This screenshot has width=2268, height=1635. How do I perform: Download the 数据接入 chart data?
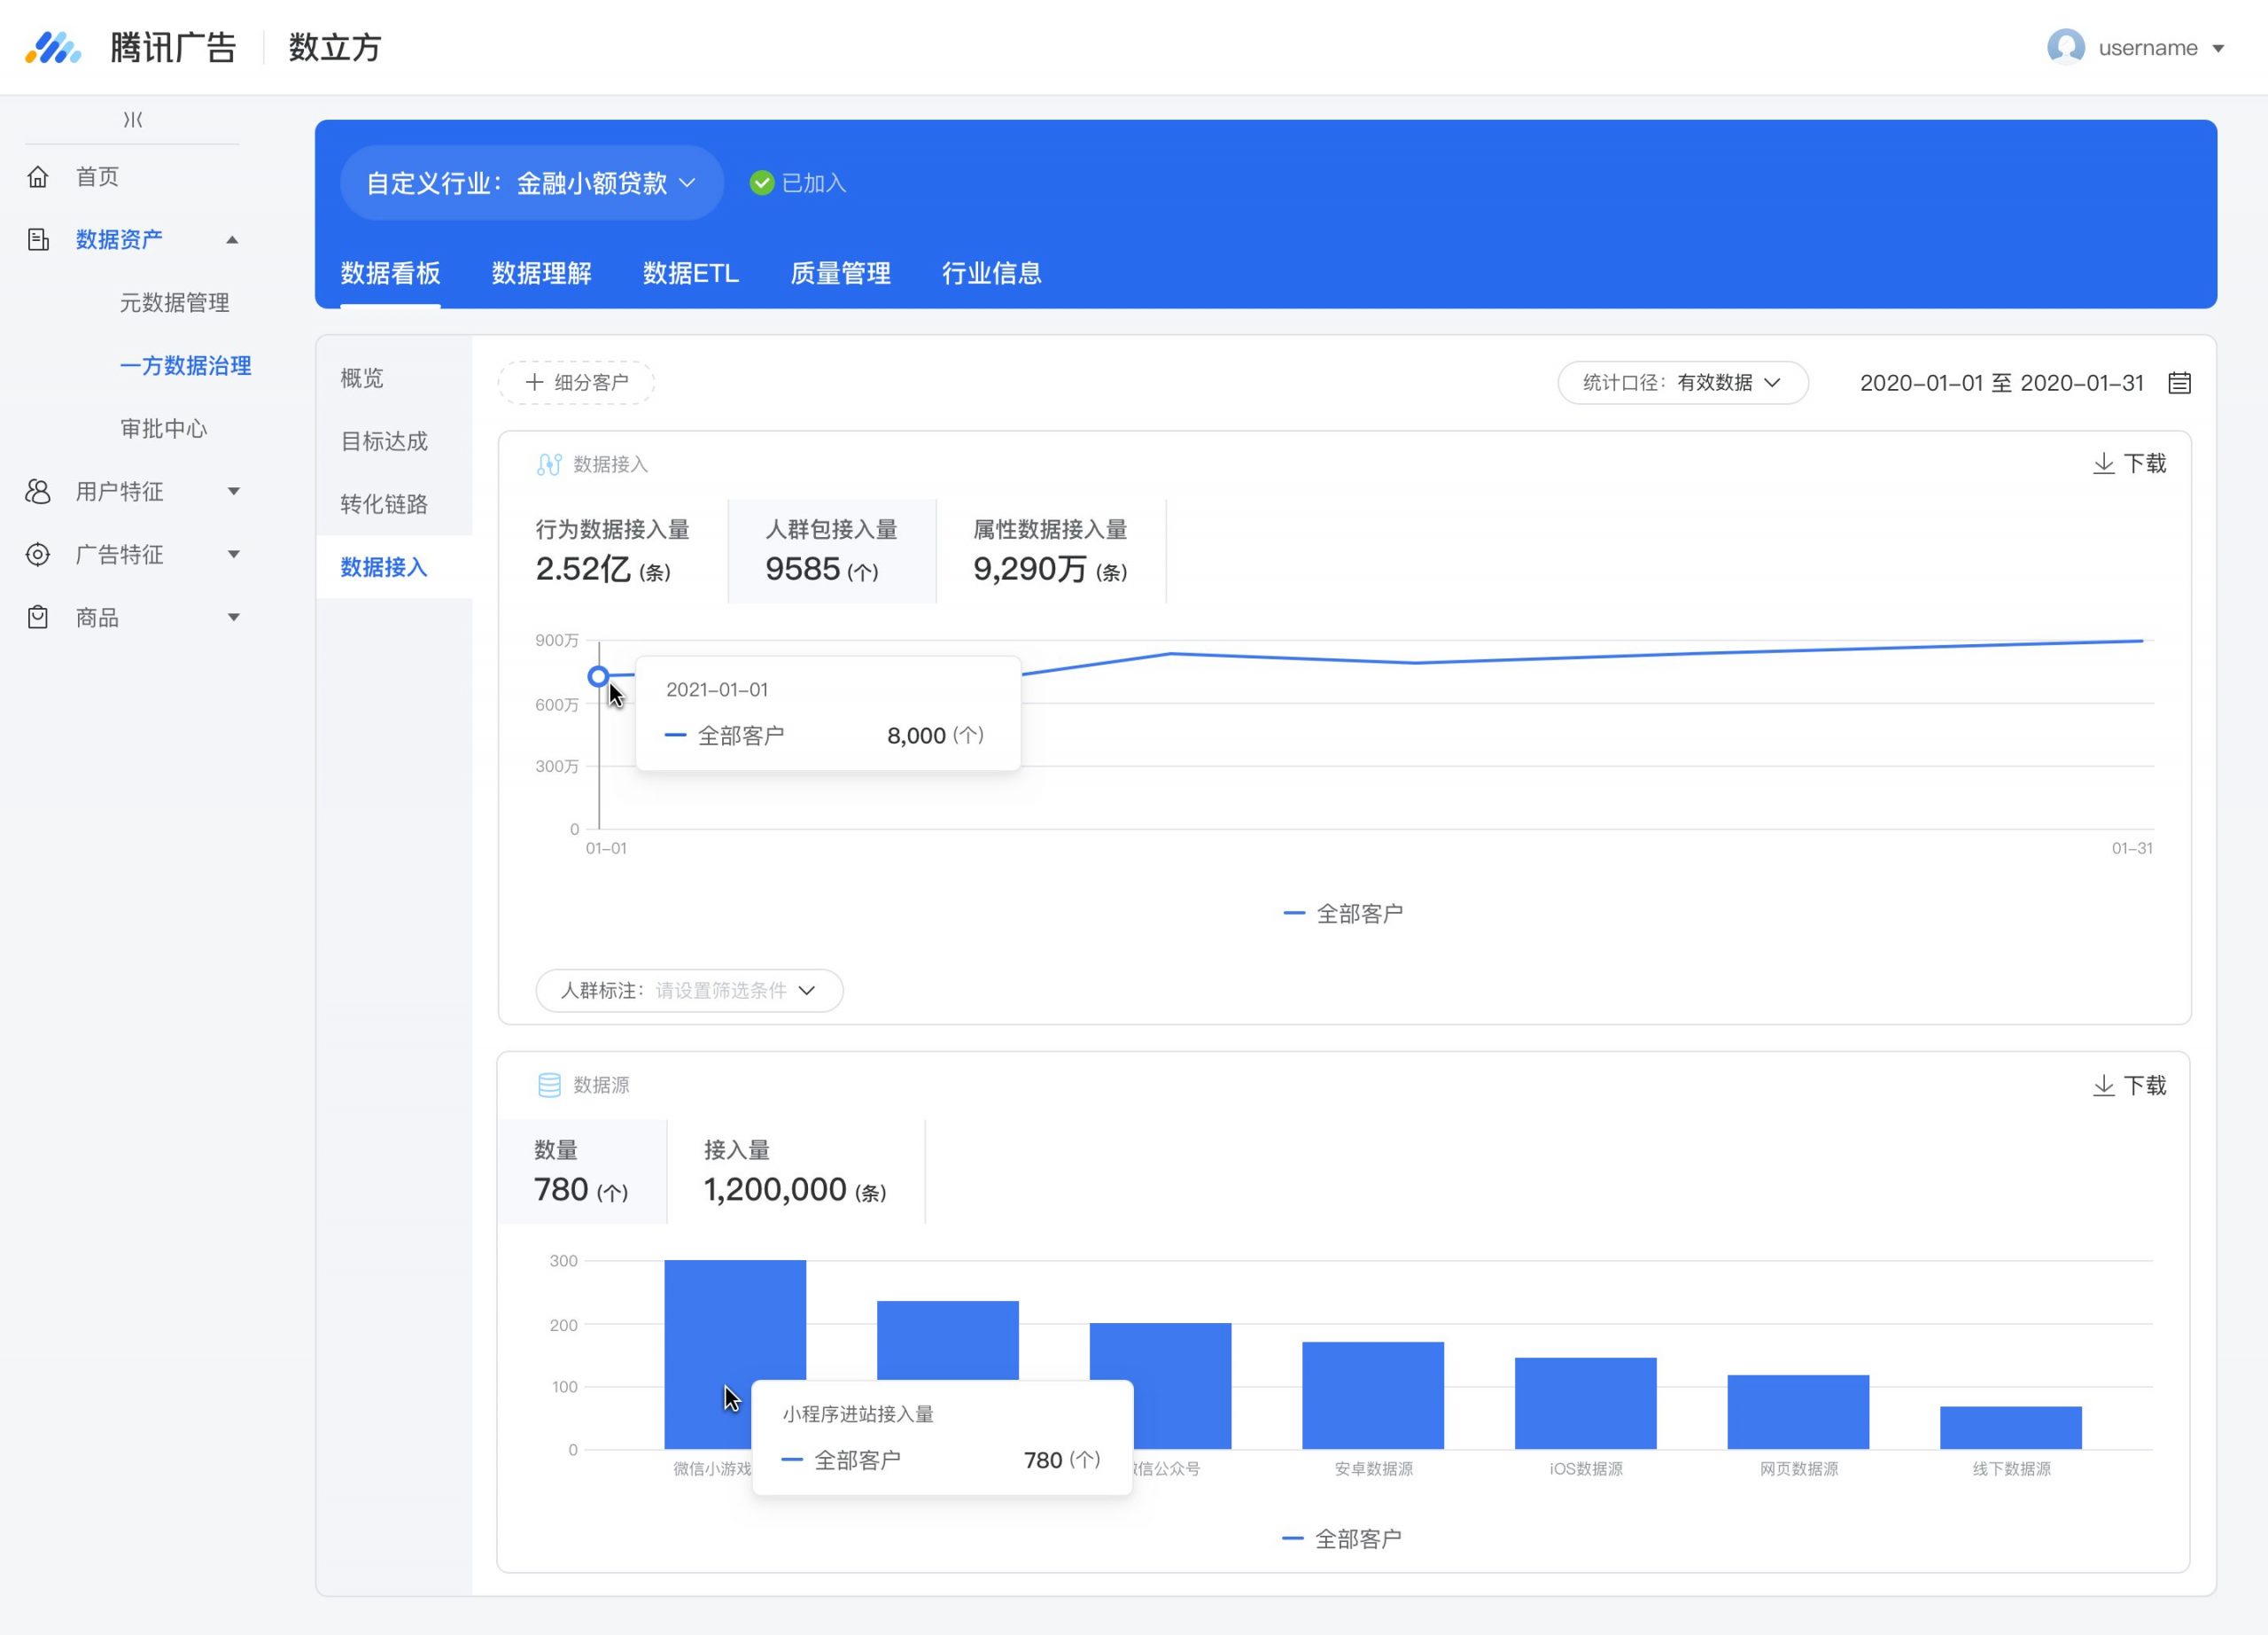[2130, 464]
